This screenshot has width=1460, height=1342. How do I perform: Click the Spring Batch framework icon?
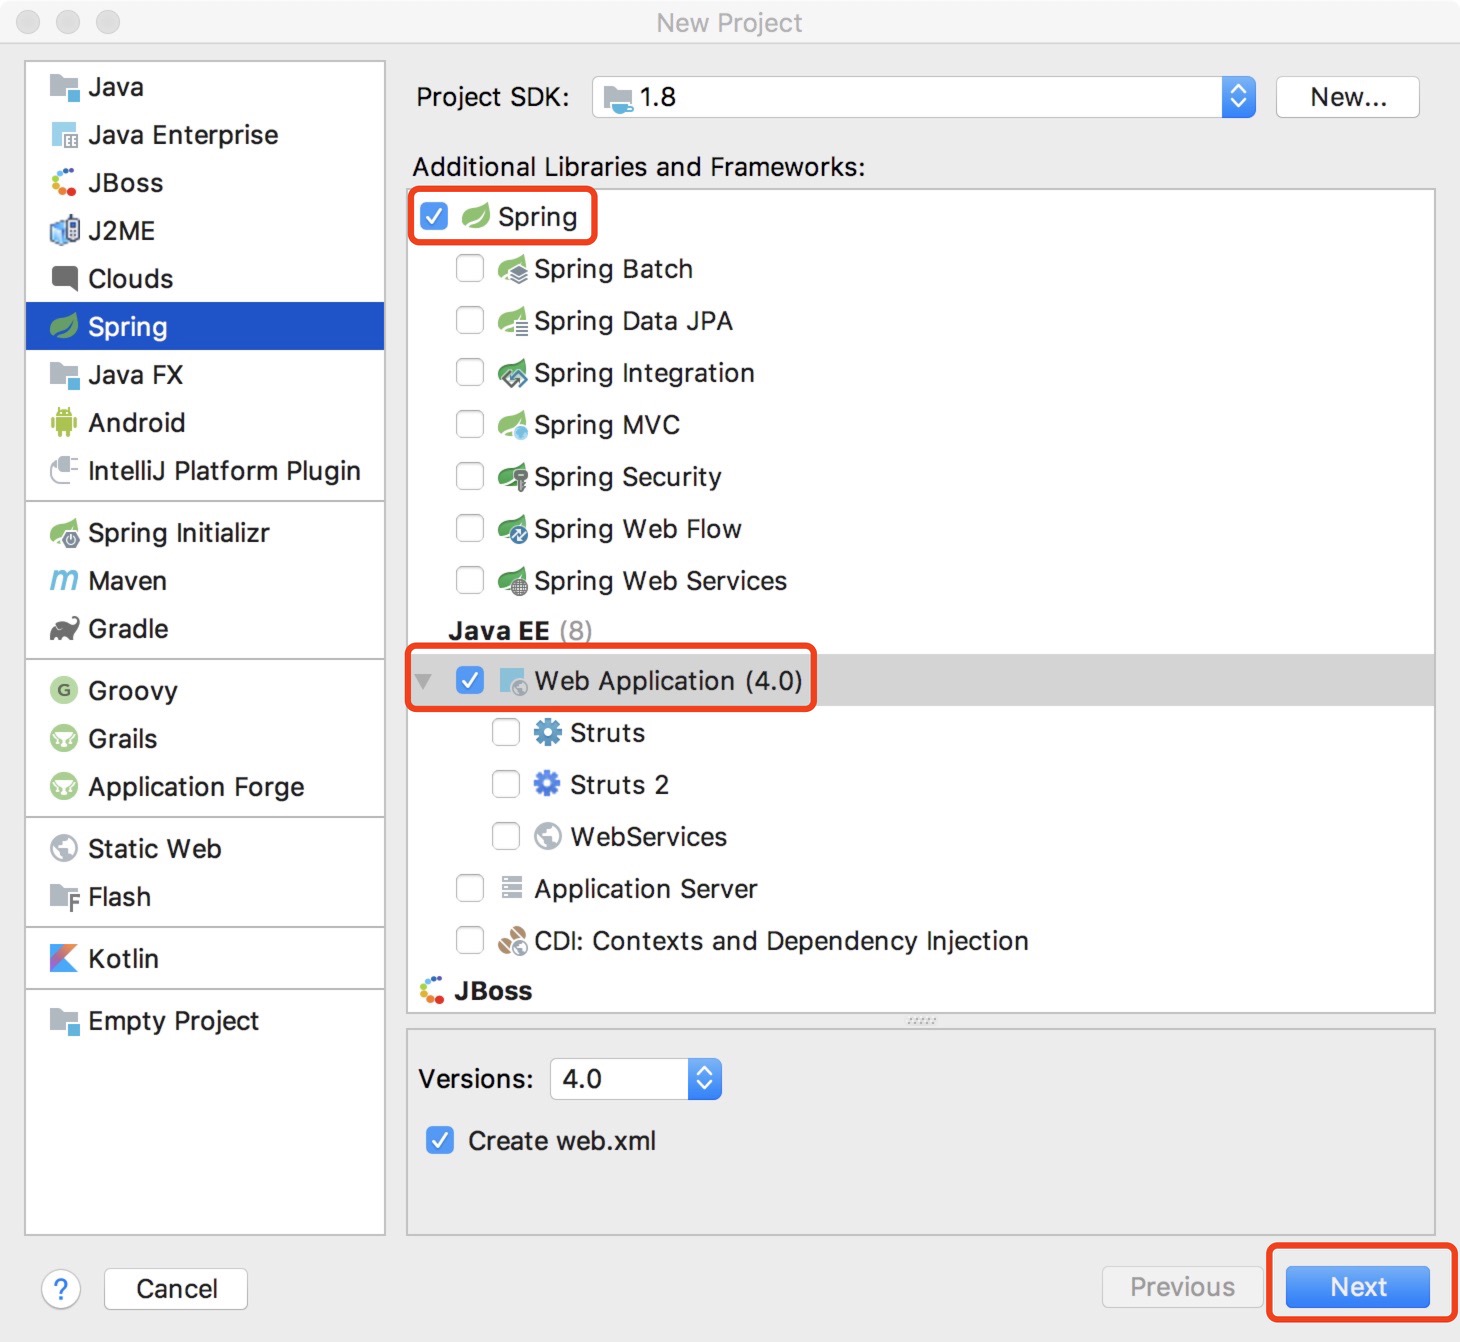click(513, 269)
